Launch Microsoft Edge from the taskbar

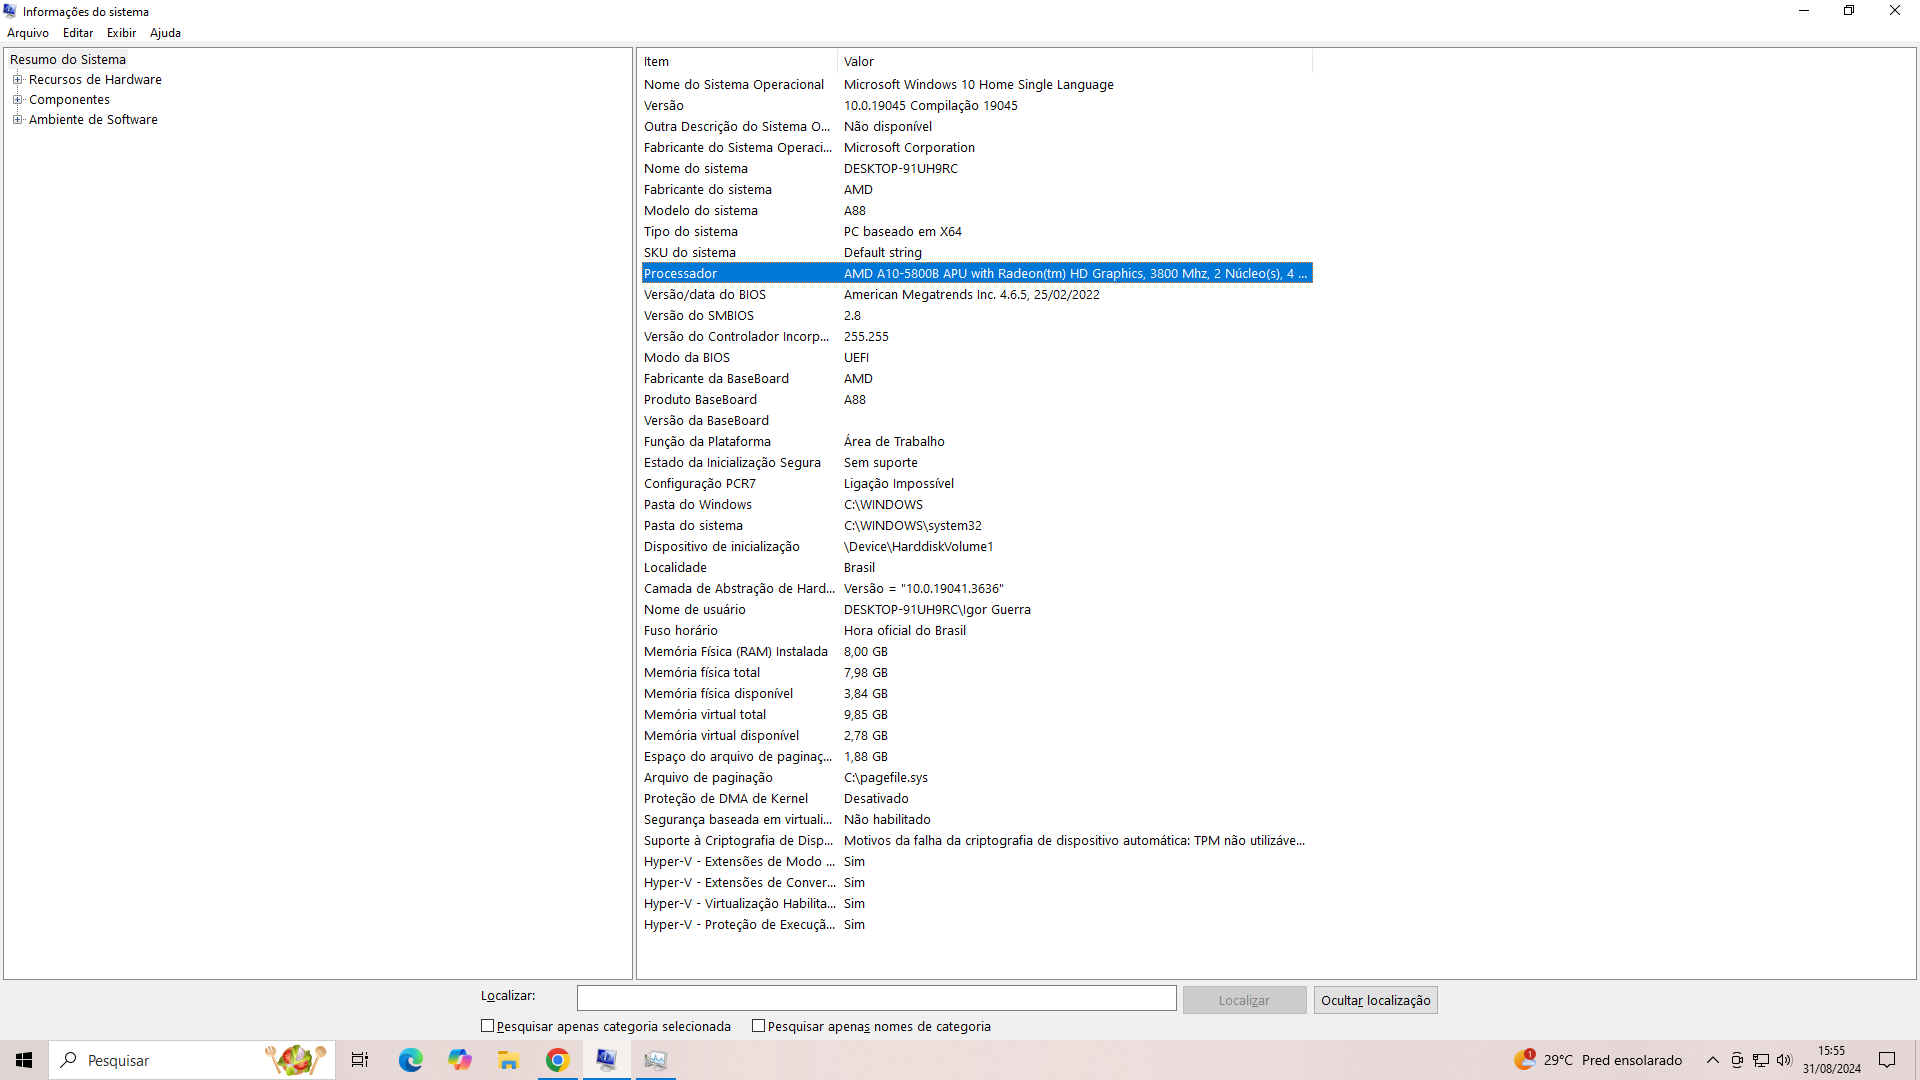(x=410, y=1060)
